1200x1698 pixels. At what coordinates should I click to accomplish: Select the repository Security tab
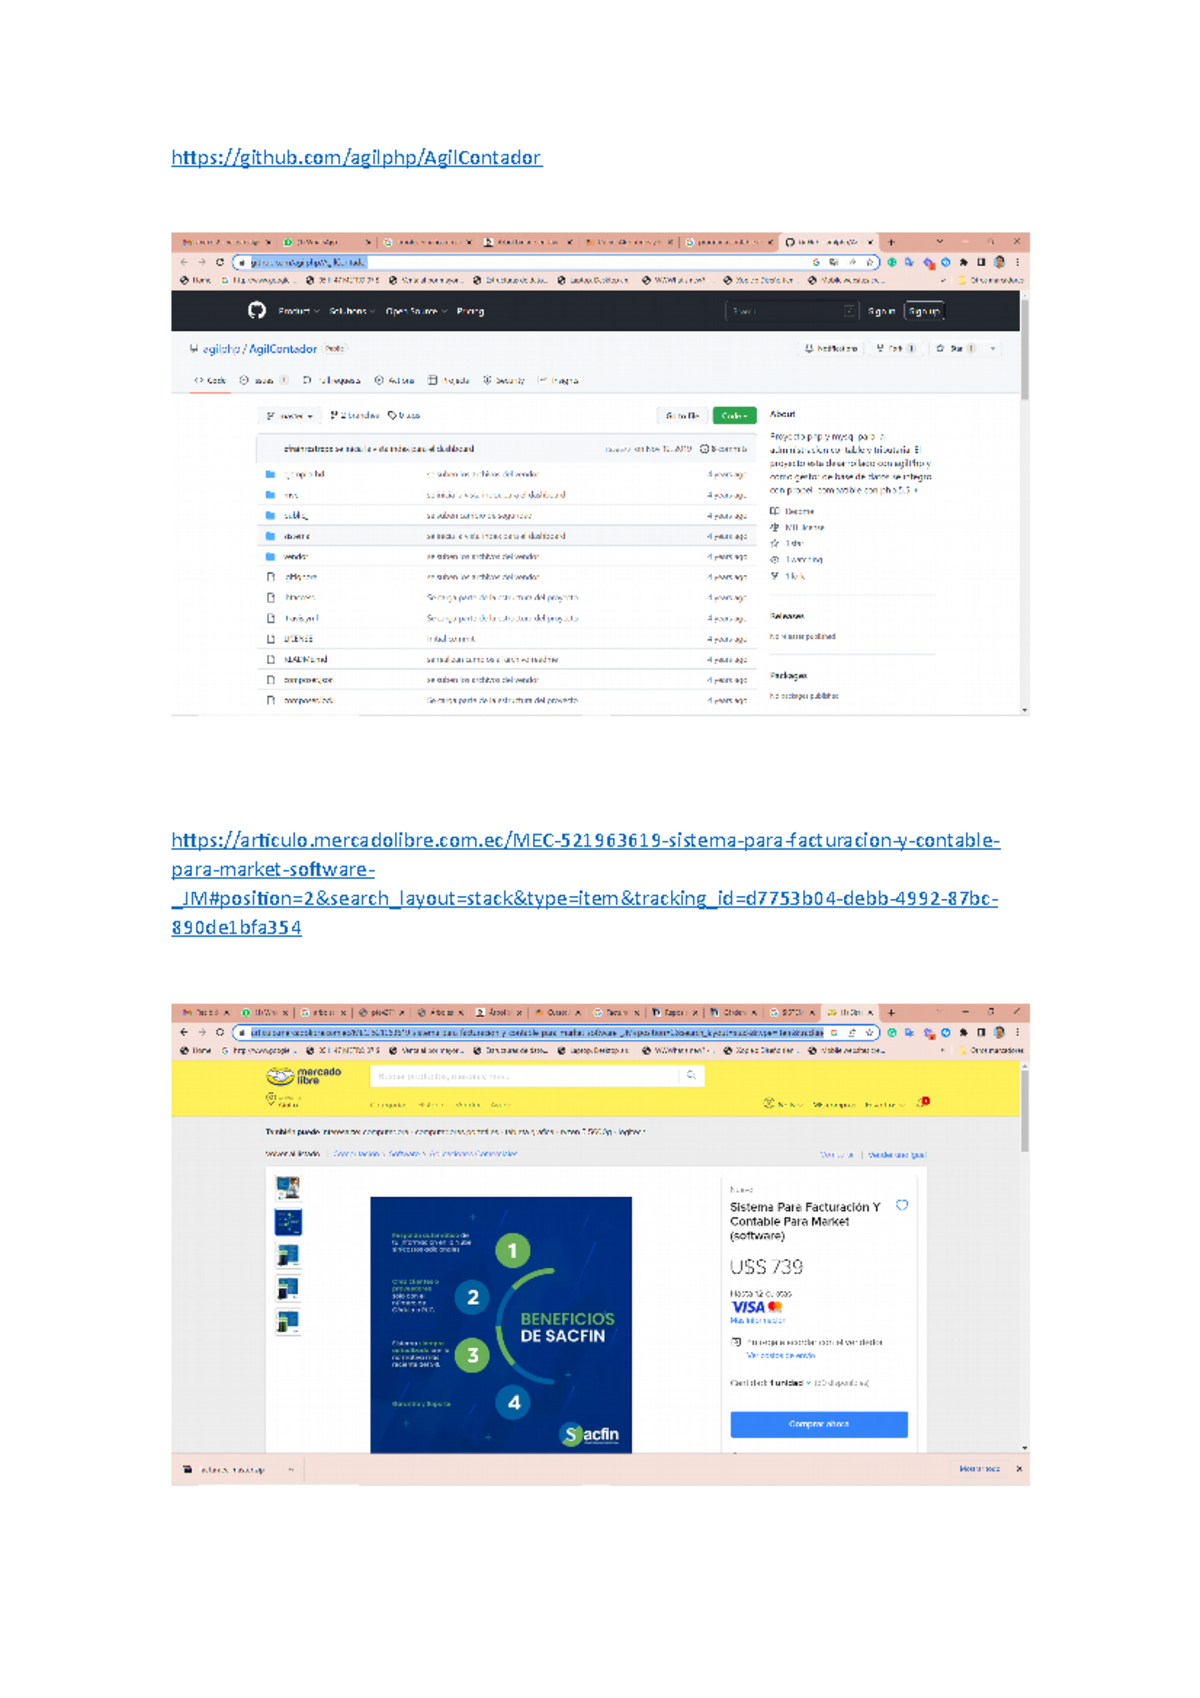pos(504,380)
